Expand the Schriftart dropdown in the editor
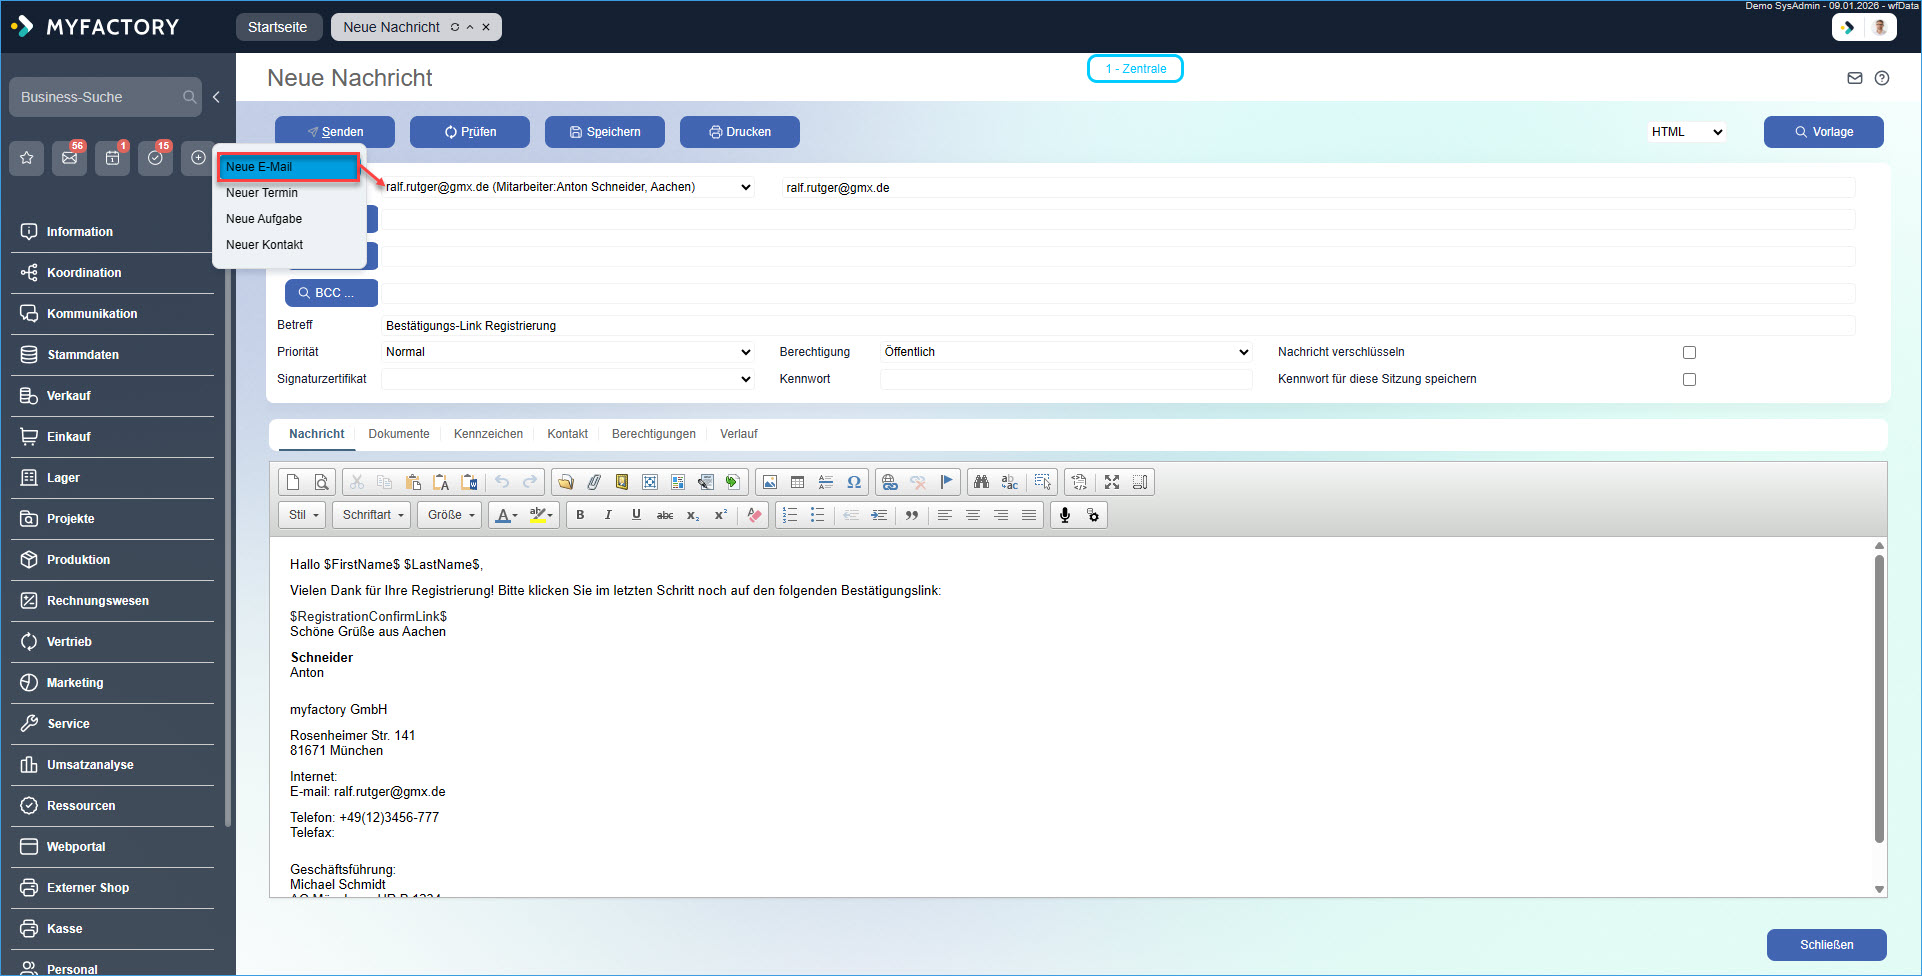The width and height of the screenshot is (1922, 976). click(371, 515)
